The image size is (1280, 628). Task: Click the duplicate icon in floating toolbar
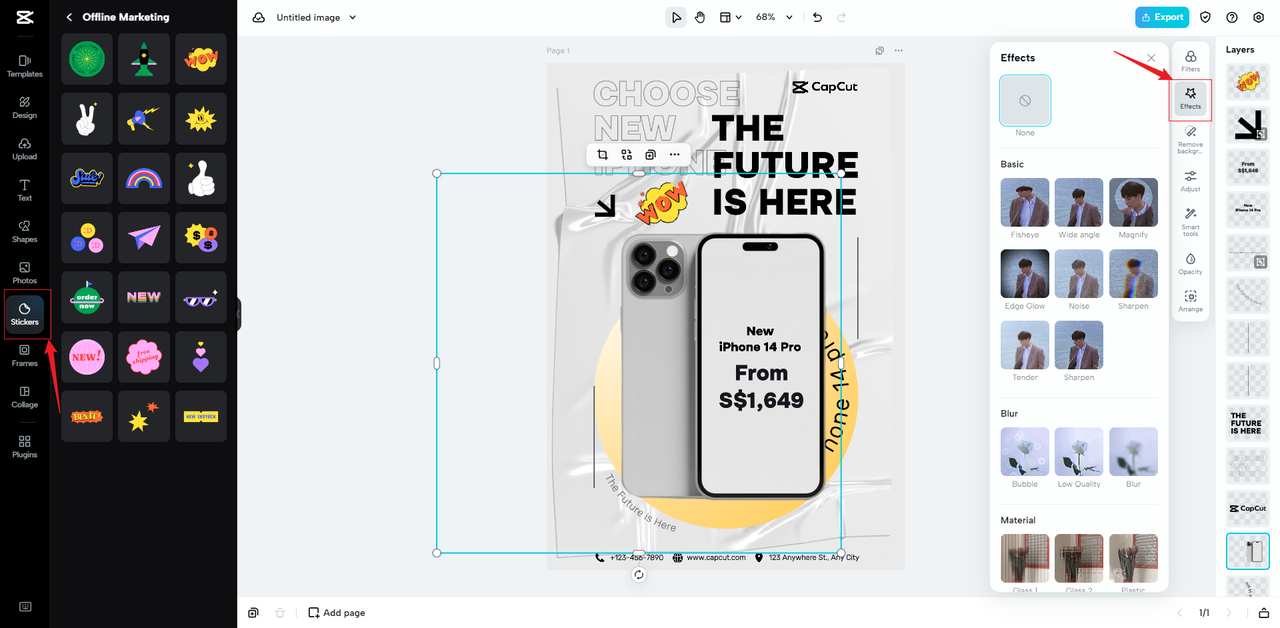(651, 155)
